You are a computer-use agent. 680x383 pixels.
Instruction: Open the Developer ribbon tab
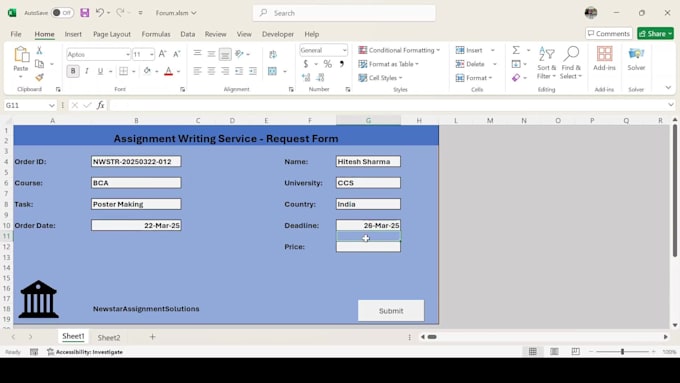(278, 34)
